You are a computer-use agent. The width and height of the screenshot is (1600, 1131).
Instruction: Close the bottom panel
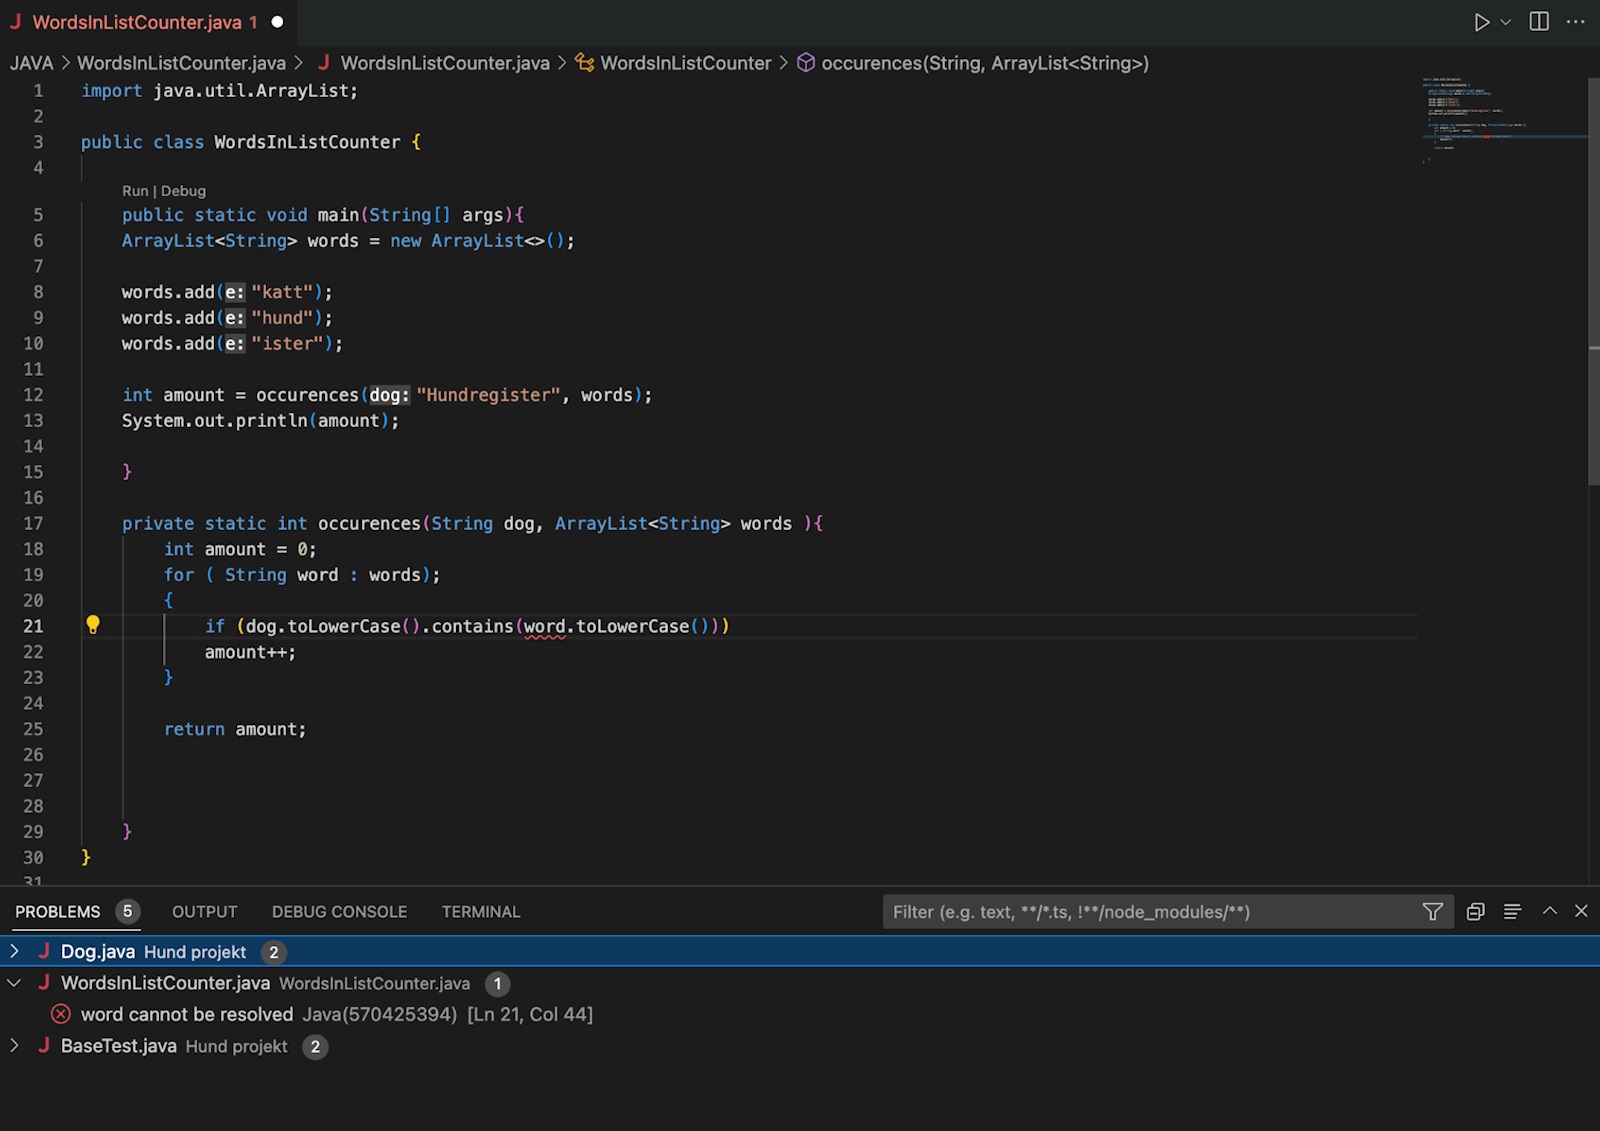[1581, 911]
